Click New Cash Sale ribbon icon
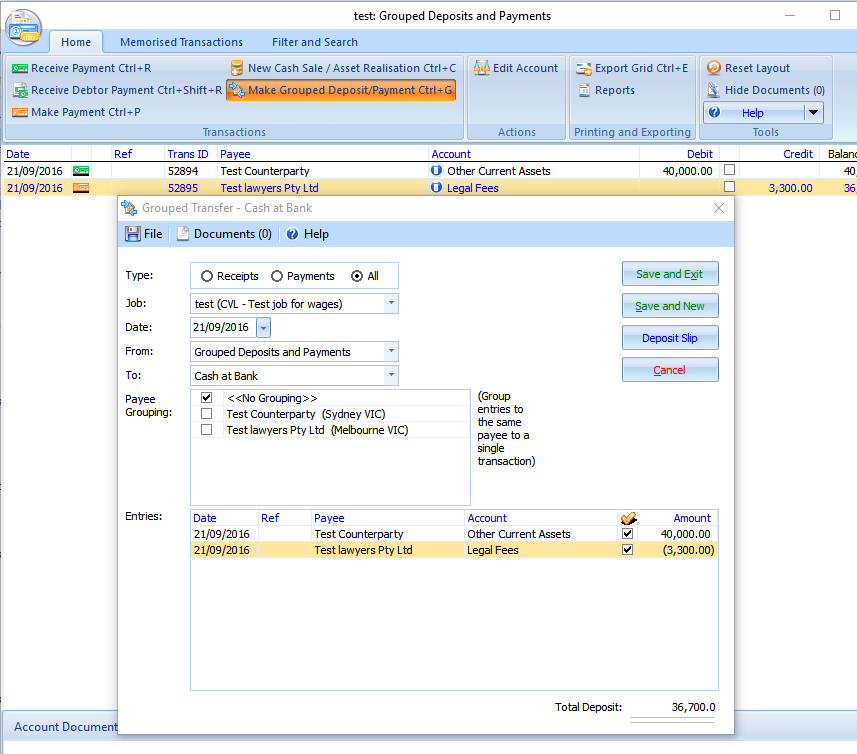The height and width of the screenshot is (754, 857). (x=237, y=68)
